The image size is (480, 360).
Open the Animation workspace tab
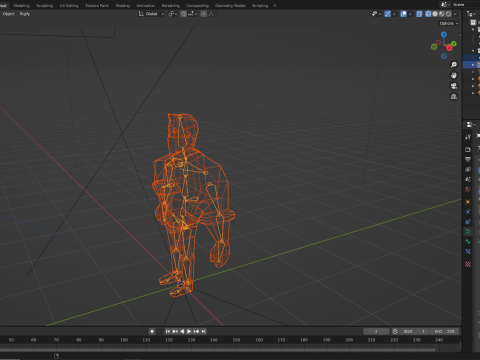pos(146,5)
